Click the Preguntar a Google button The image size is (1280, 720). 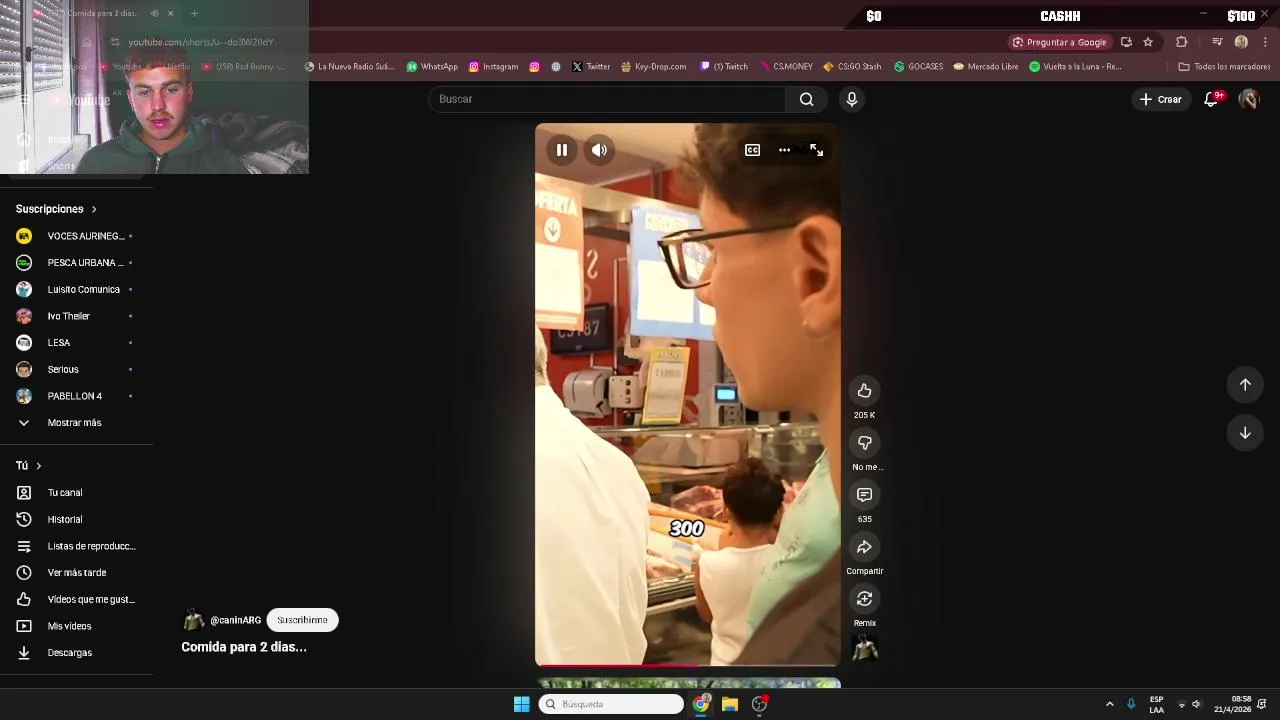[1059, 42]
